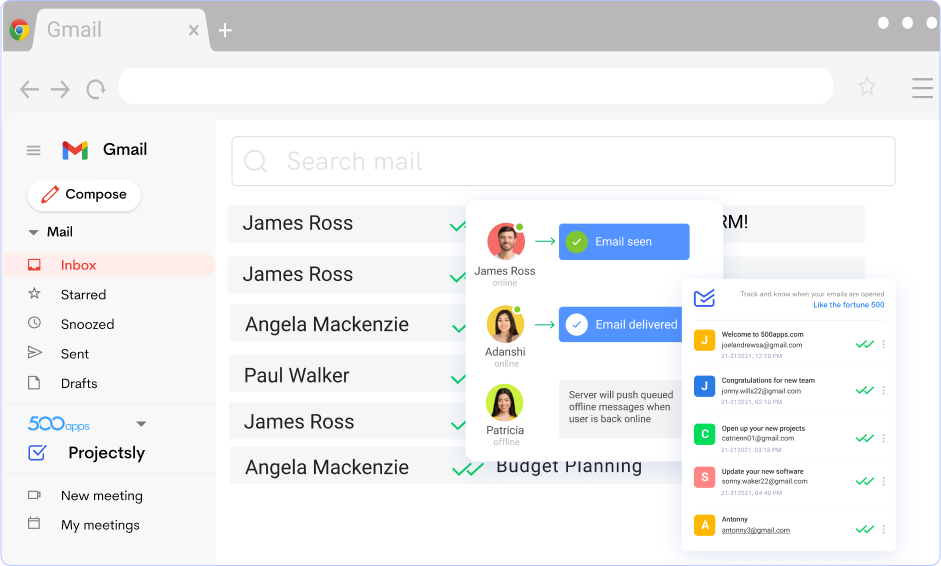Open the Open up your new projects email

pos(763,429)
